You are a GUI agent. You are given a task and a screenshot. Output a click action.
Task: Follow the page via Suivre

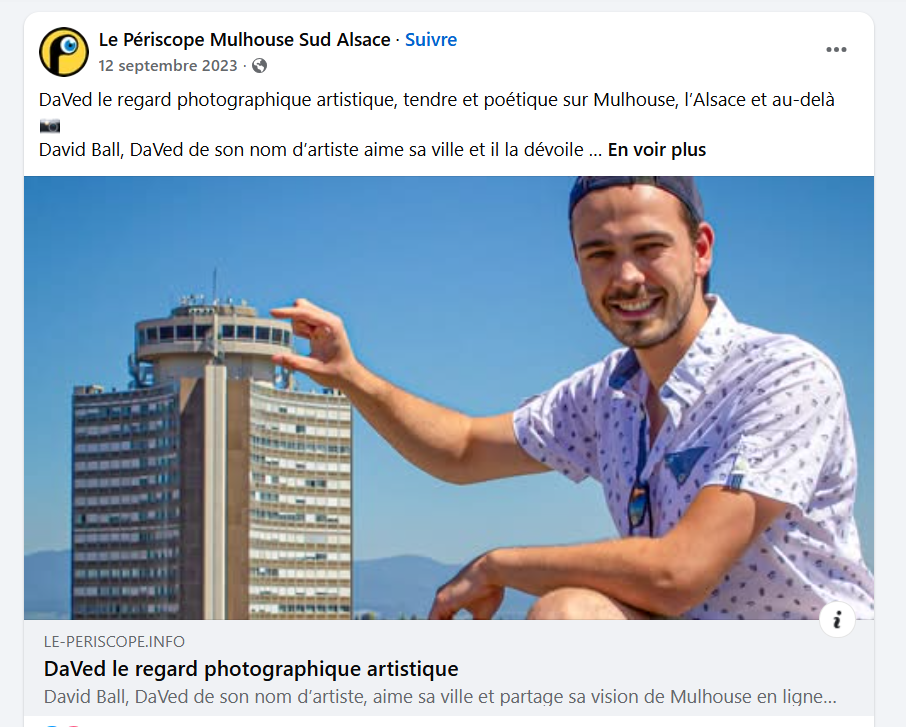[431, 40]
